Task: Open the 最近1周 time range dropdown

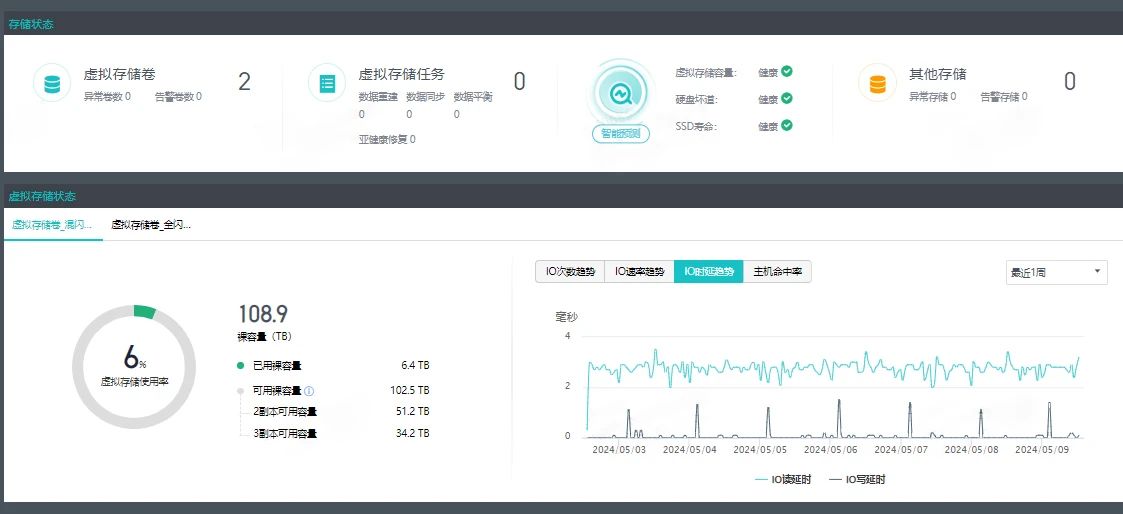Action: pos(1056,272)
